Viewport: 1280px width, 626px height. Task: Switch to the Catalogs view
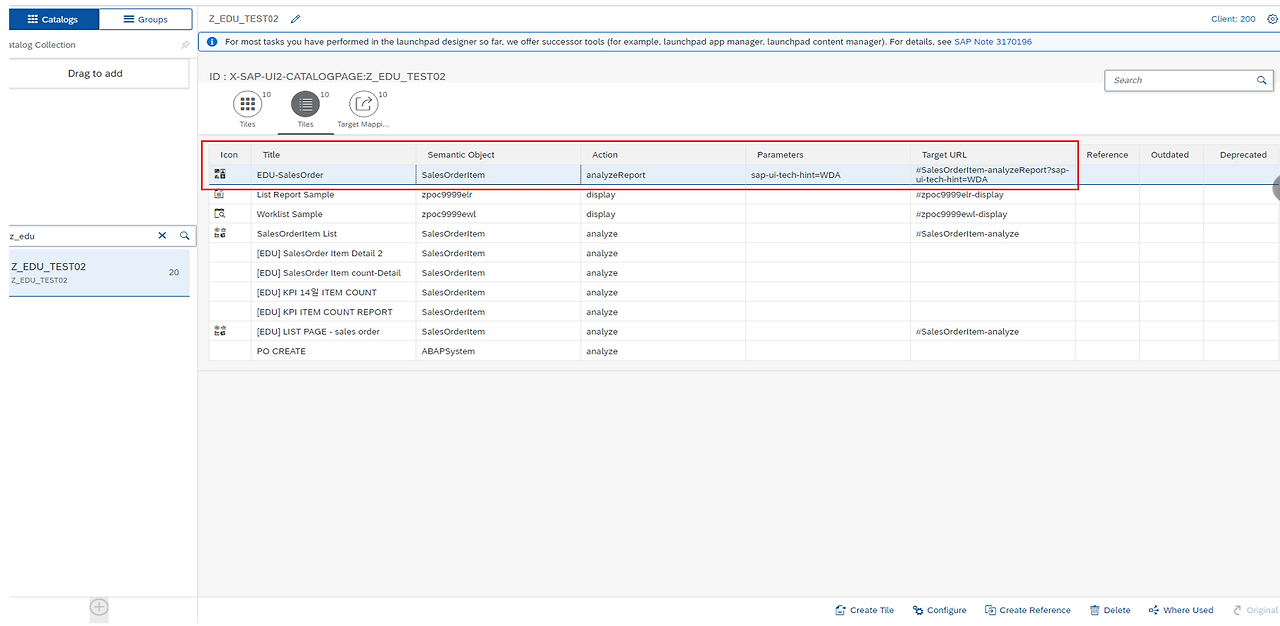pos(53,19)
